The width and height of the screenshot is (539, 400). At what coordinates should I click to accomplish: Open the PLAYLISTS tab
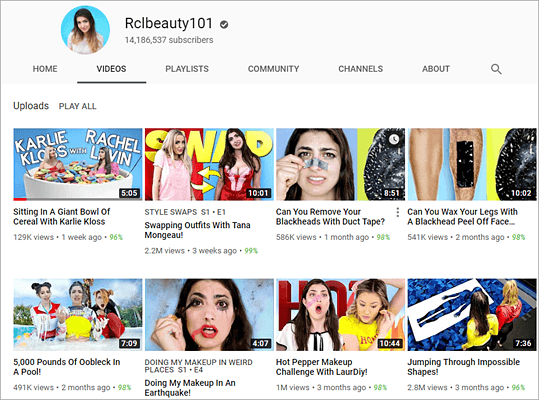187,69
